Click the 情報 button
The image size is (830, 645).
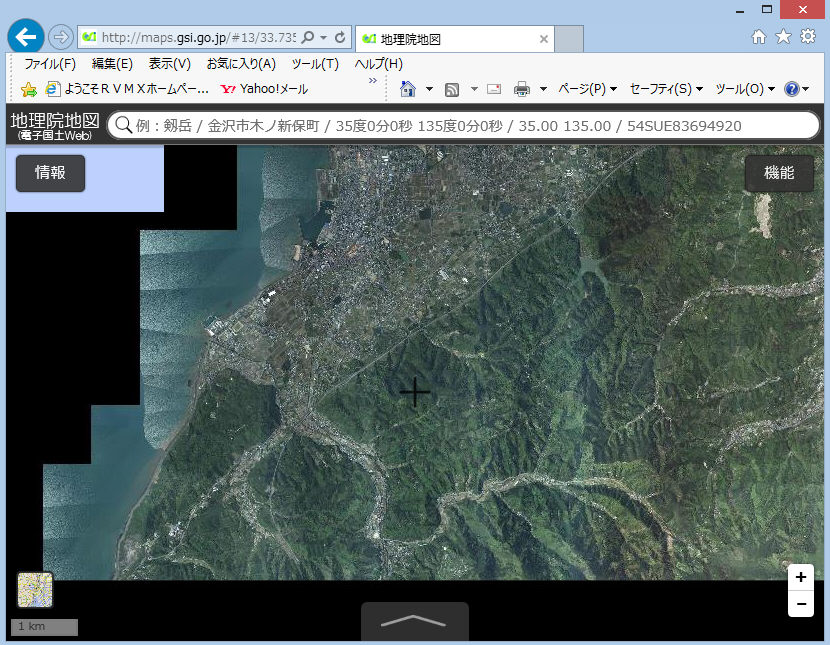(50, 173)
